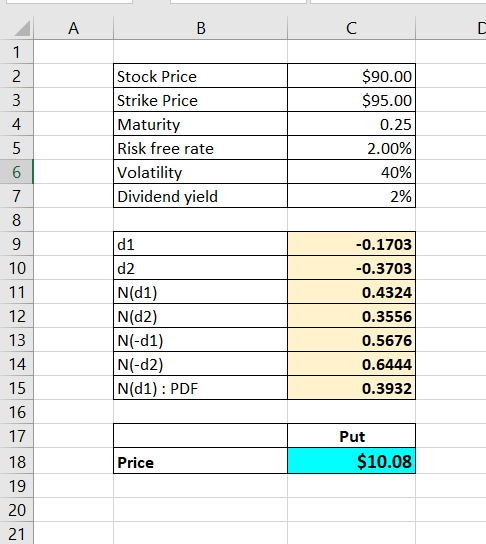Select column B header
This screenshot has height=544, width=486.
(201, 28)
